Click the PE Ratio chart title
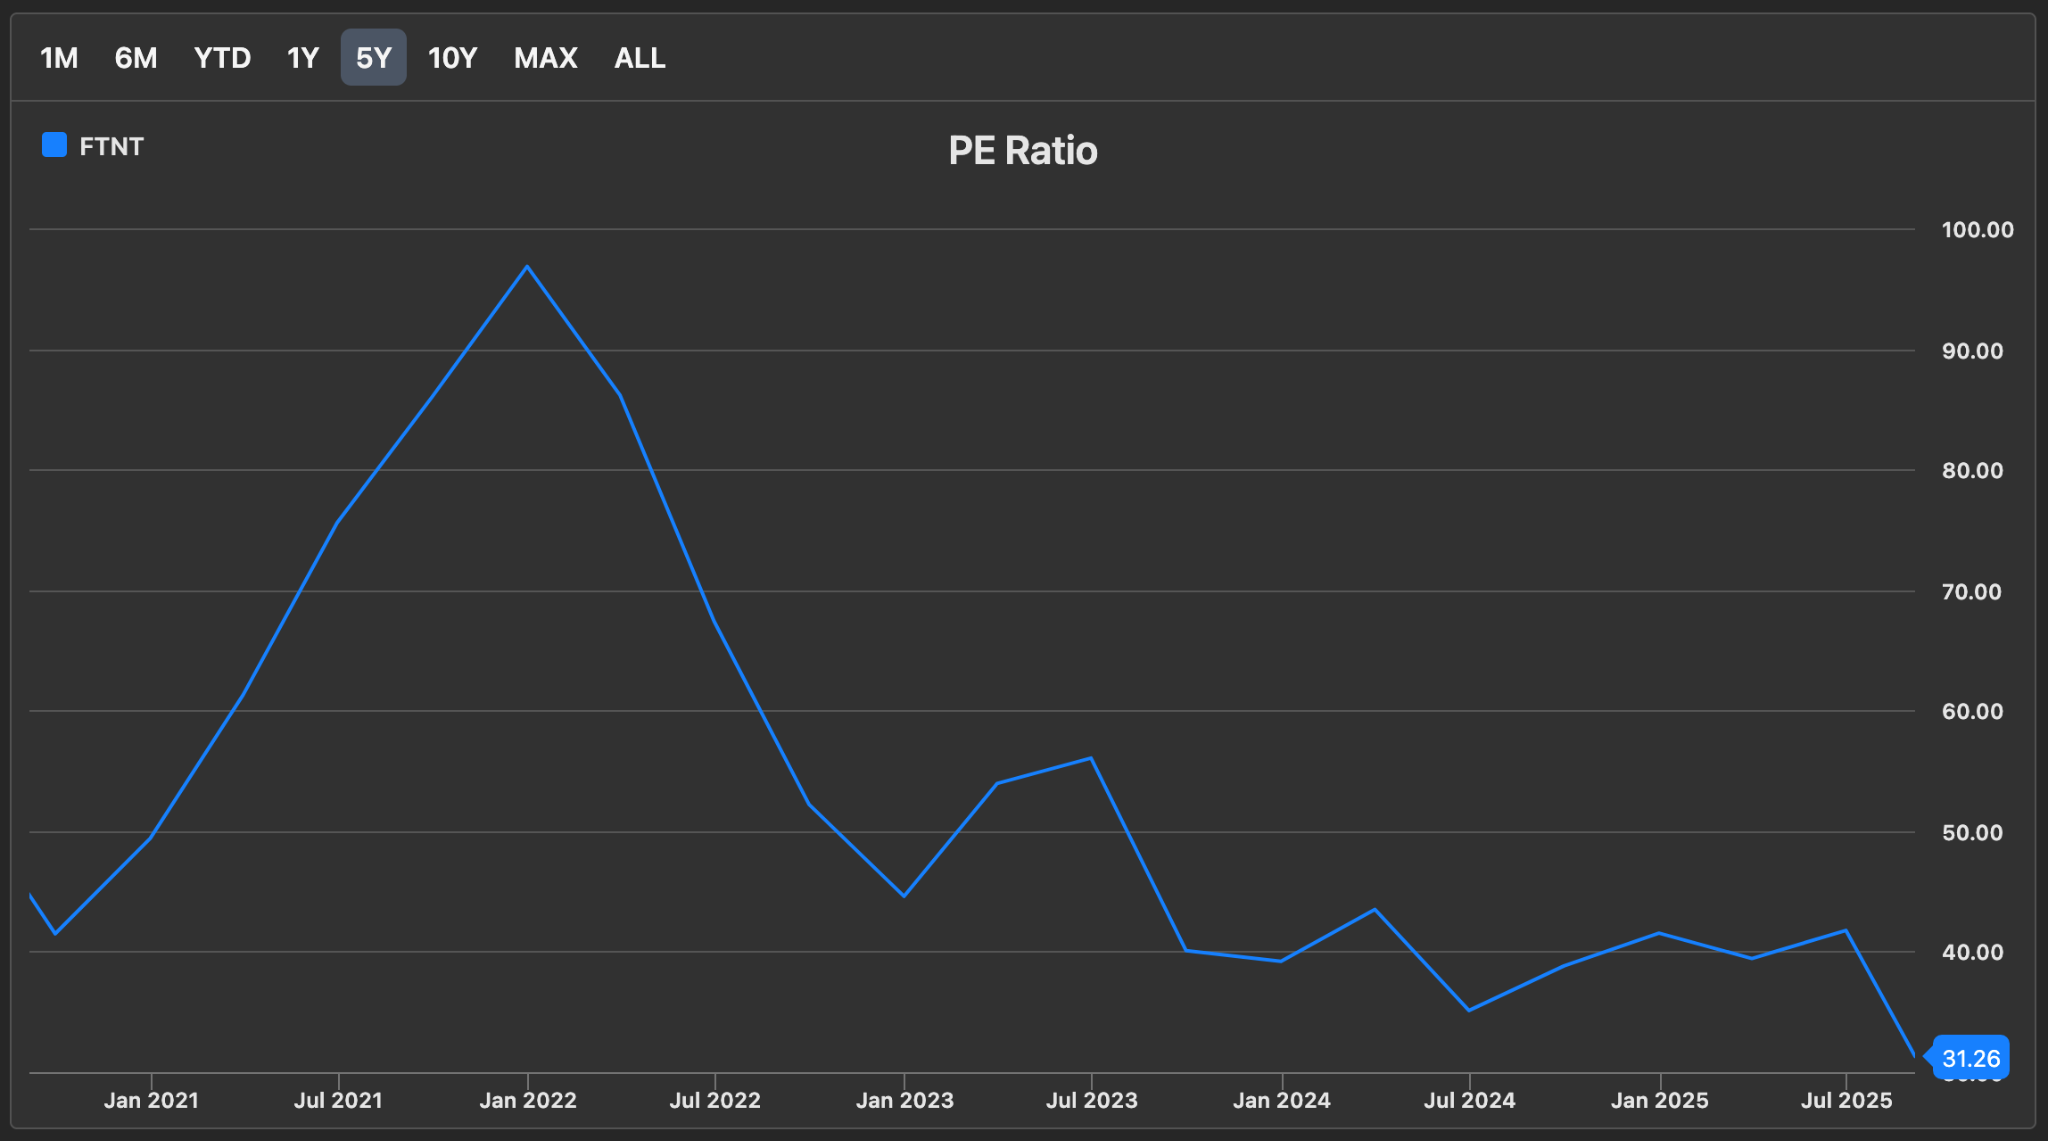 pyautogui.click(x=1022, y=151)
